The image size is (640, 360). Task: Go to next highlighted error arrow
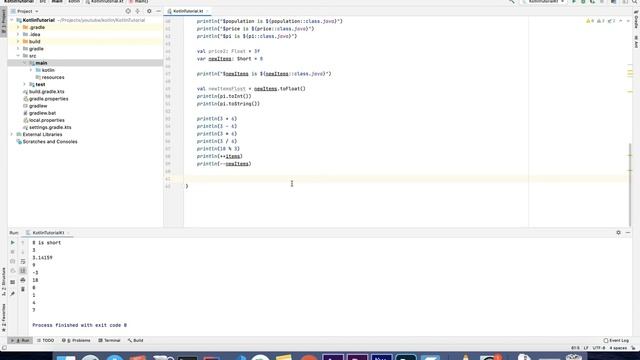pyautogui.click(x=628, y=21)
